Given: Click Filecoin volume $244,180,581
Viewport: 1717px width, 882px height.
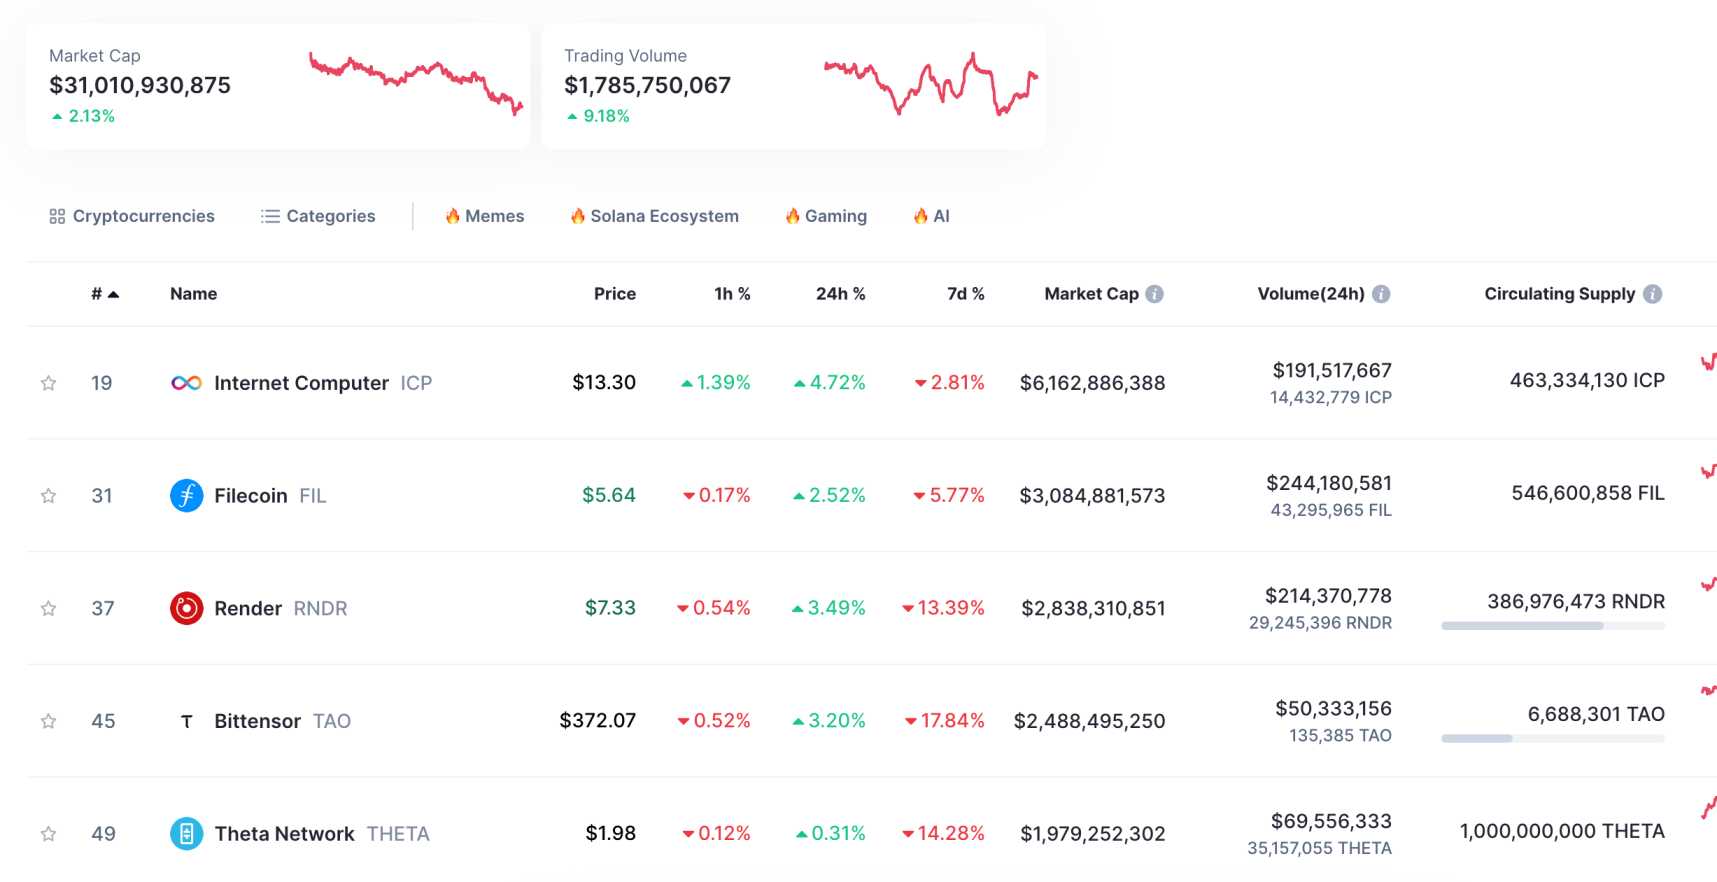Looking at the screenshot, I should pyautogui.click(x=1329, y=483).
